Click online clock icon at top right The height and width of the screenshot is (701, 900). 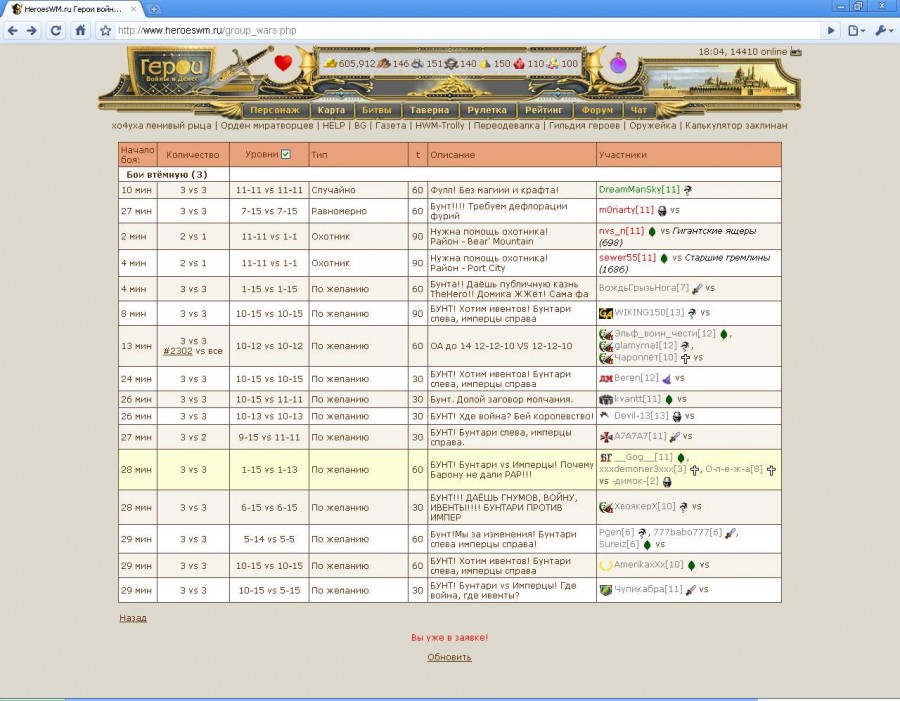click(x=796, y=52)
